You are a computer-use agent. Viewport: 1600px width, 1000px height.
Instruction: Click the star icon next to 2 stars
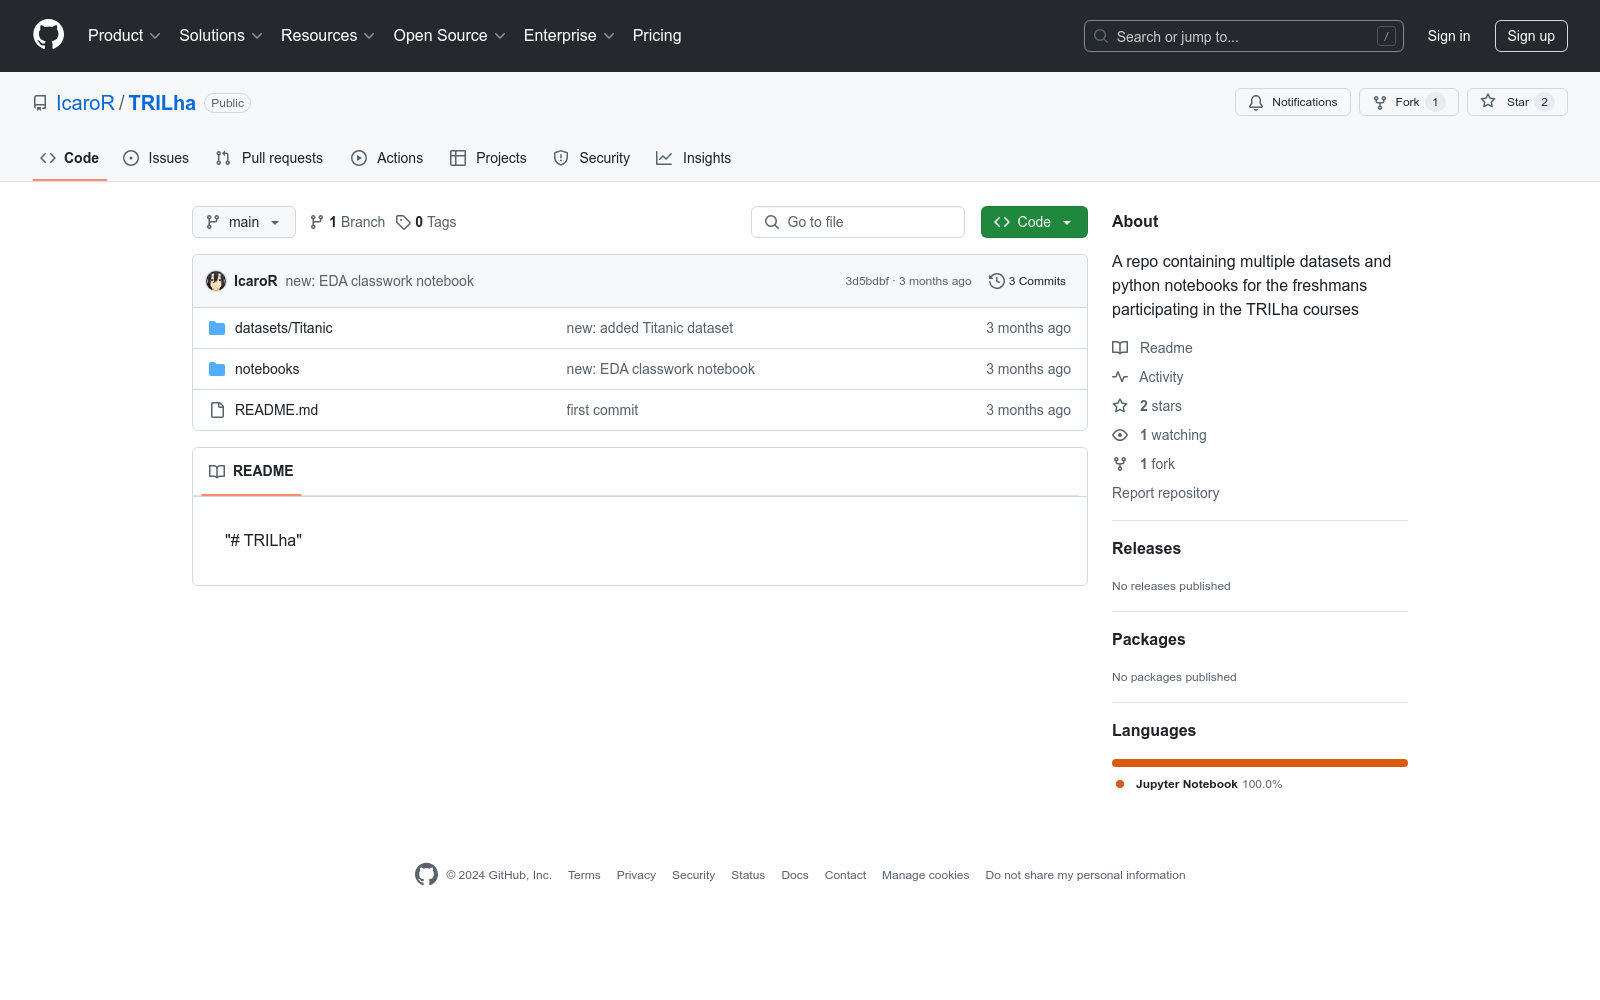point(1120,406)
